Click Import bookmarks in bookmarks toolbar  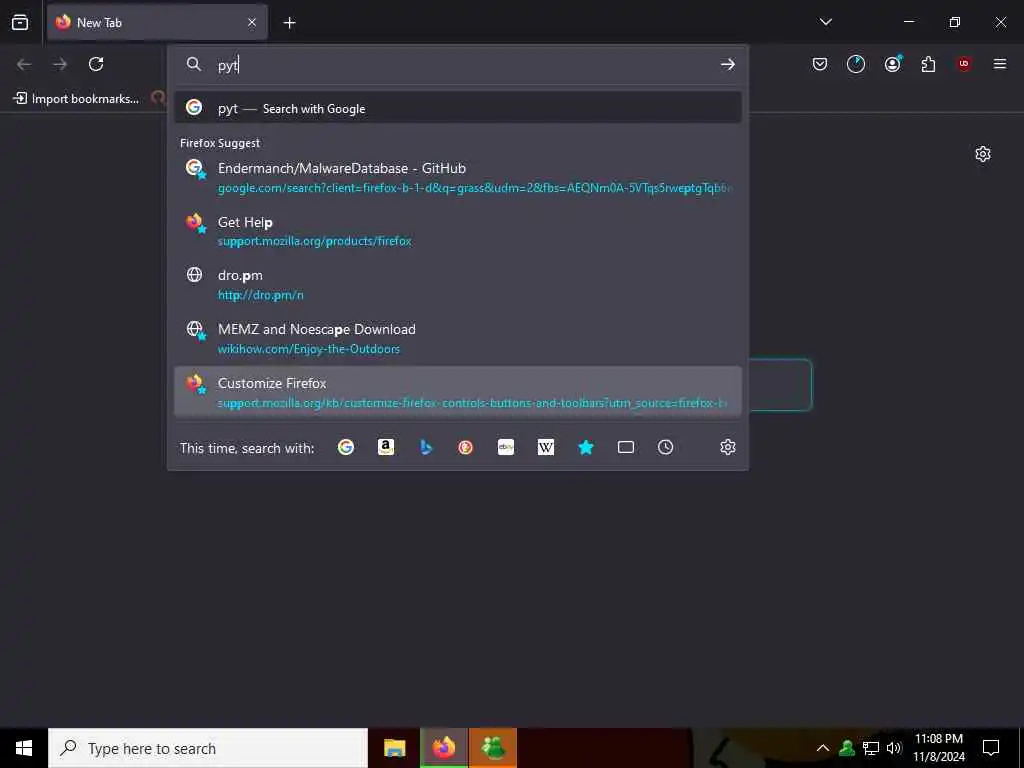(x=76, y=99)
